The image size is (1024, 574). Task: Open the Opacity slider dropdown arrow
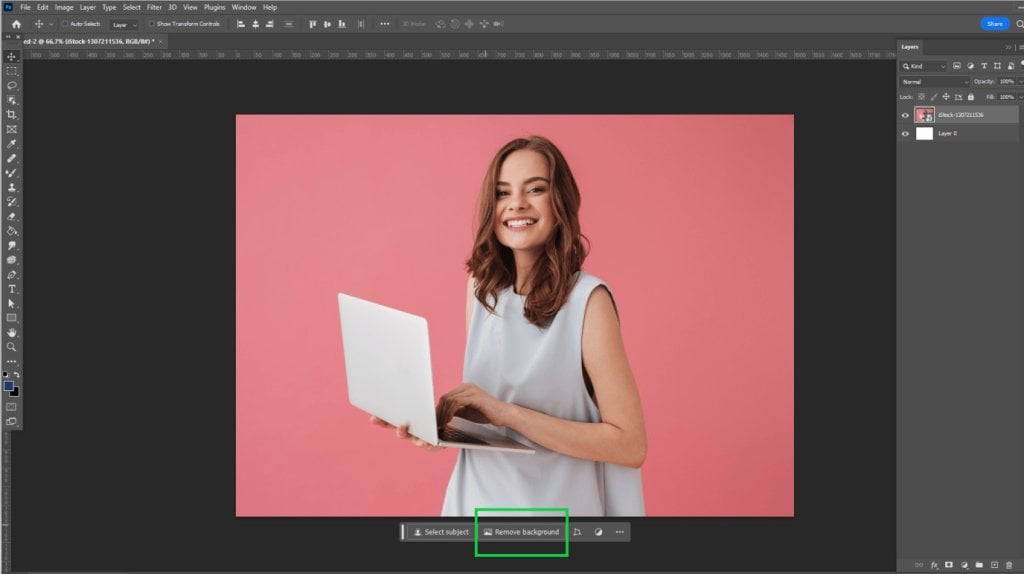pos(1020,82)
